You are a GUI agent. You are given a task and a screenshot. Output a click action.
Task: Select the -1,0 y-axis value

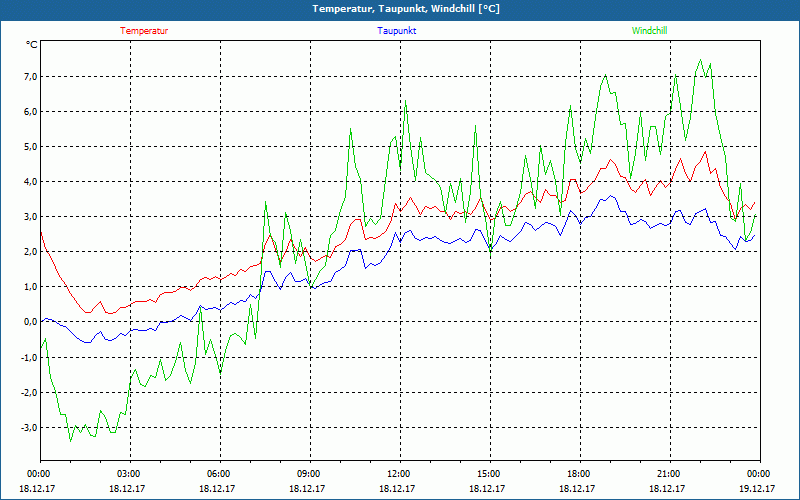[29, 358]
